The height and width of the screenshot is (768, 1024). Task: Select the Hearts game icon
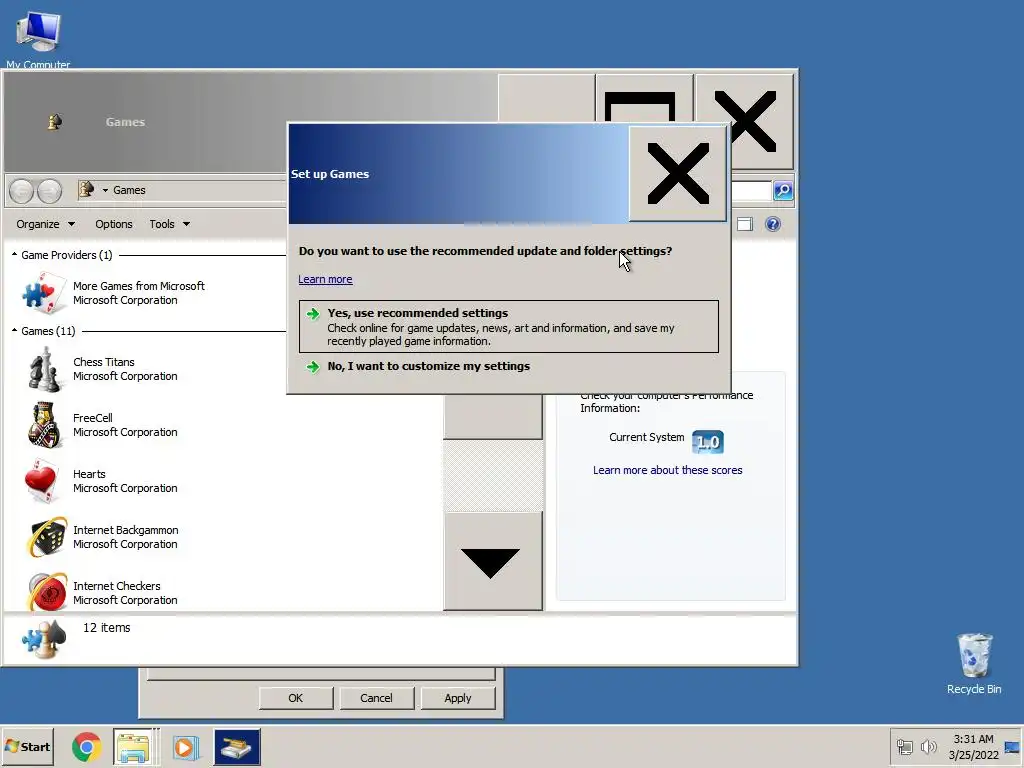(42, 481)
